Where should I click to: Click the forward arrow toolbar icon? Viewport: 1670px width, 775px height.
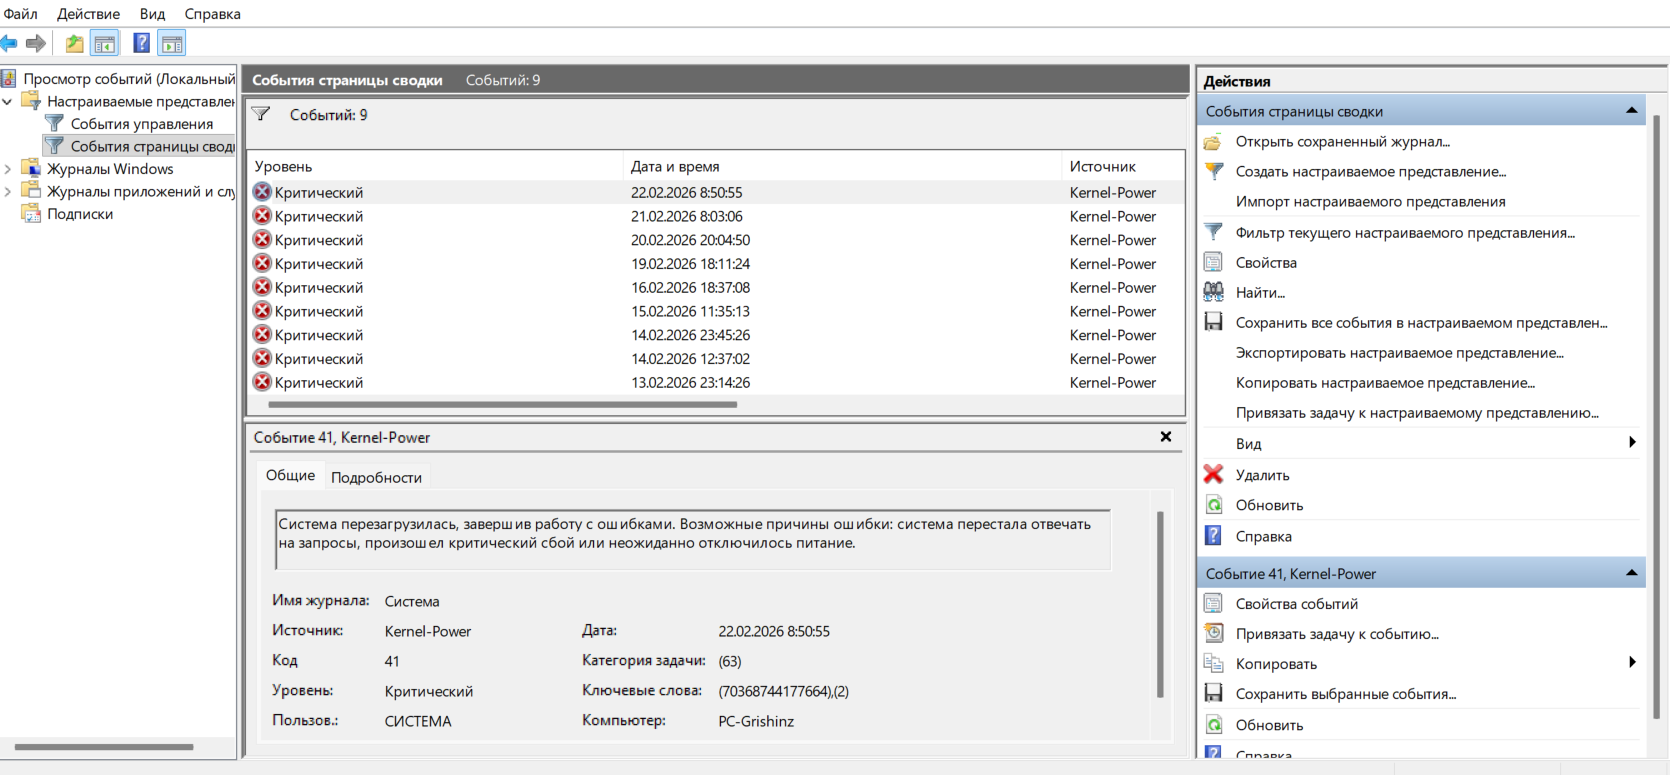pos(36,43)
